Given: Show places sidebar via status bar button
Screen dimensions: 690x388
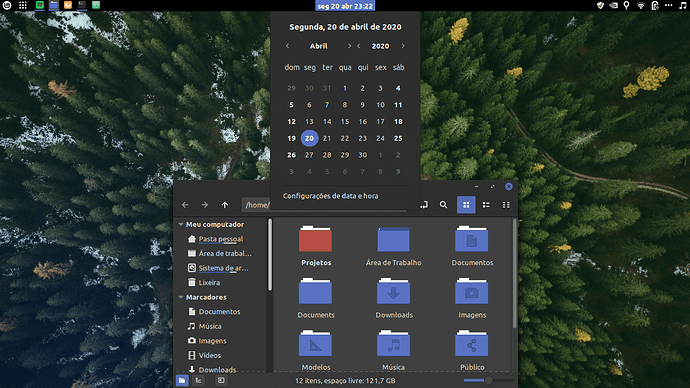Looking at the screenshot, I should tap(182, 381).
